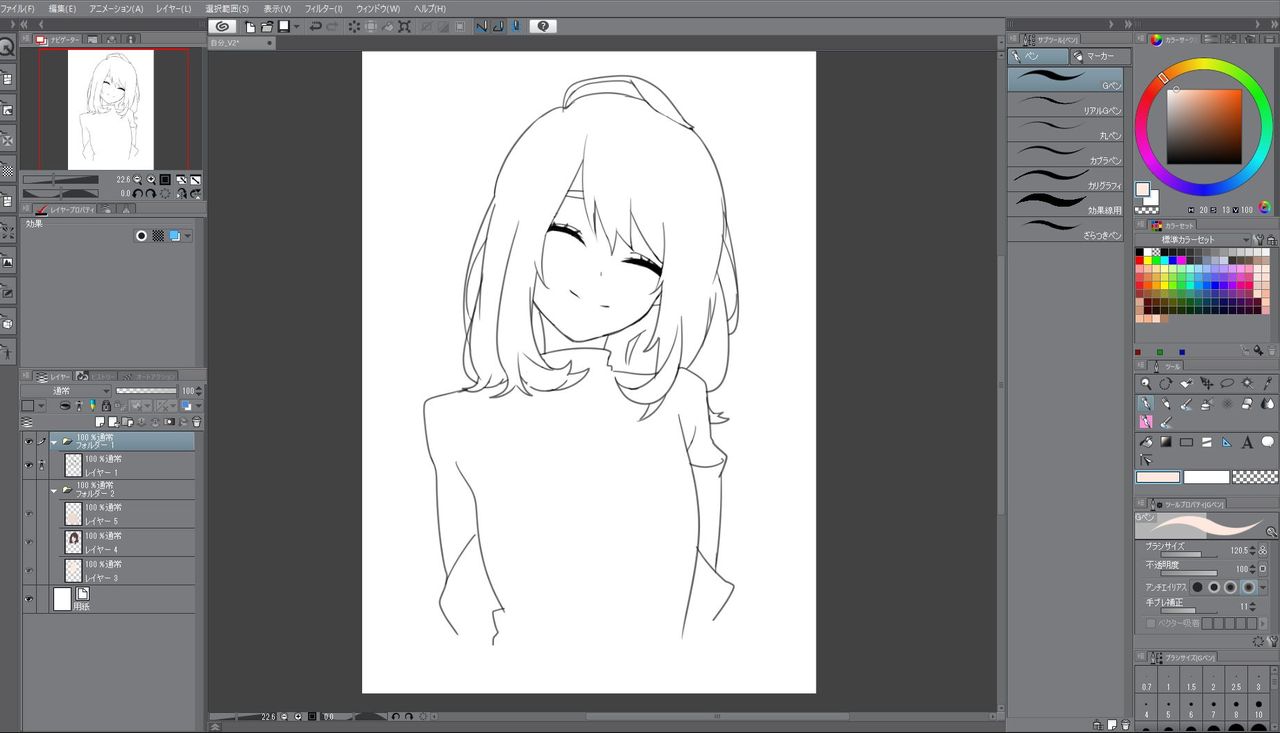Rotate left in the Navigator panel
The width and height of the screenshot is (1280, 733).
pos(138,193)
